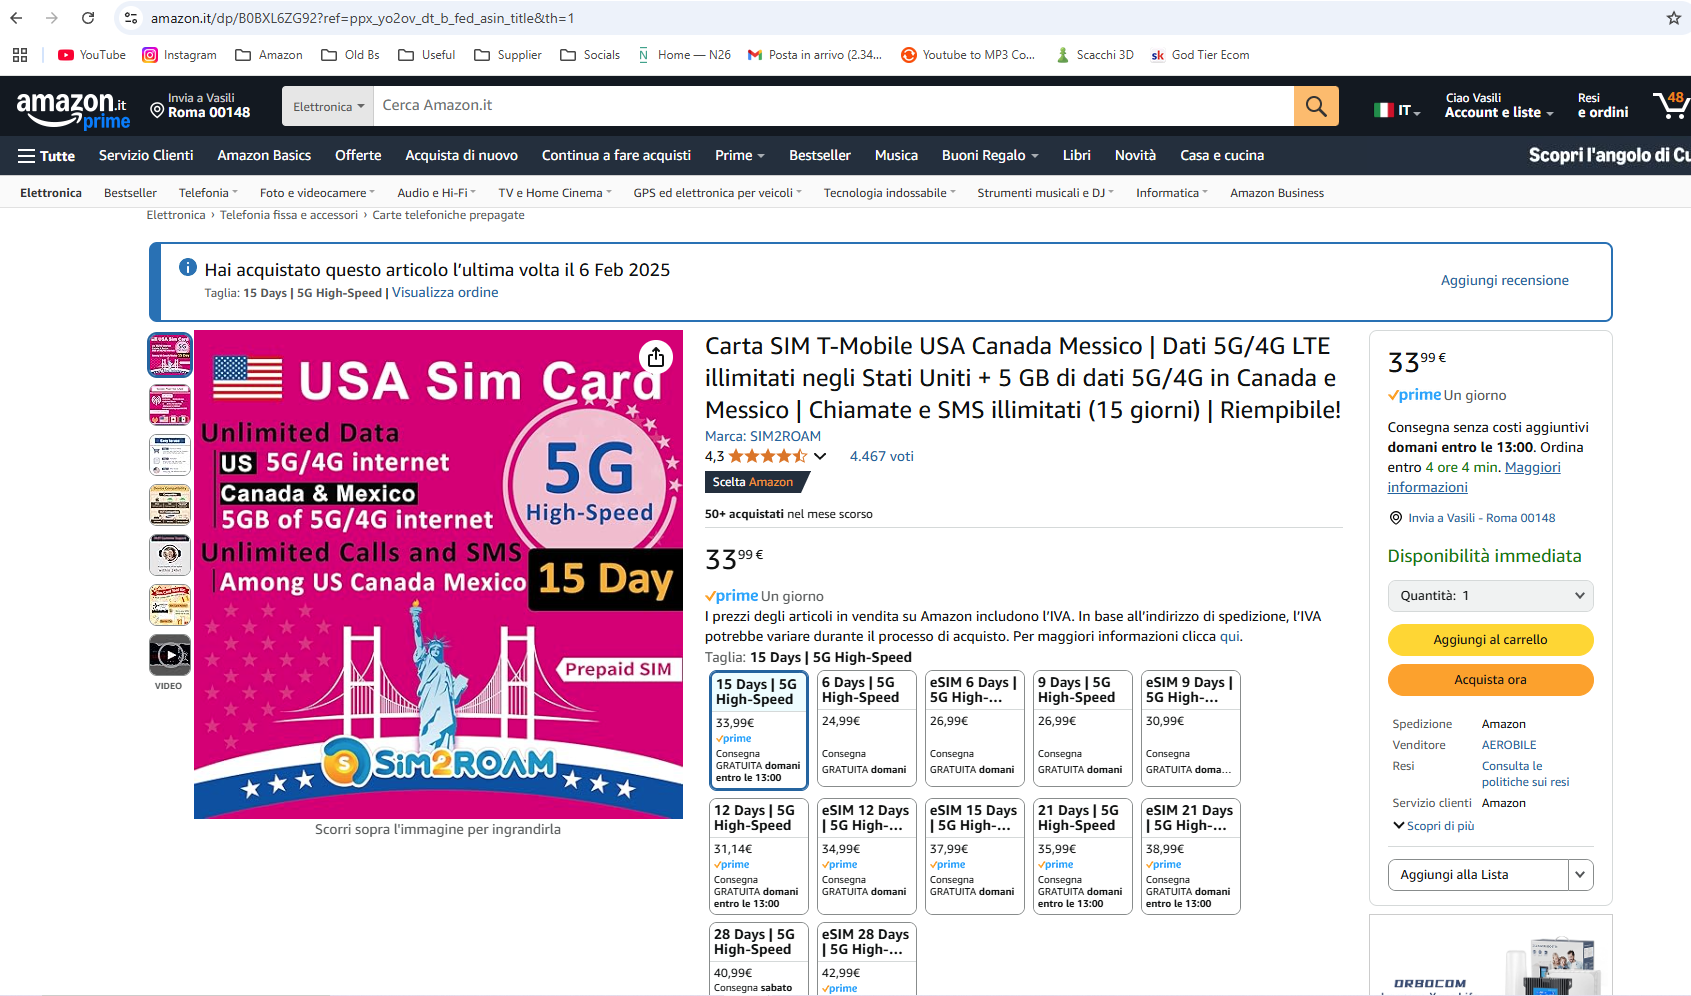Change delivery address Invia a Vasili Roma 00148
Viewport: 1691px width, 996px height.
(200, 106)
